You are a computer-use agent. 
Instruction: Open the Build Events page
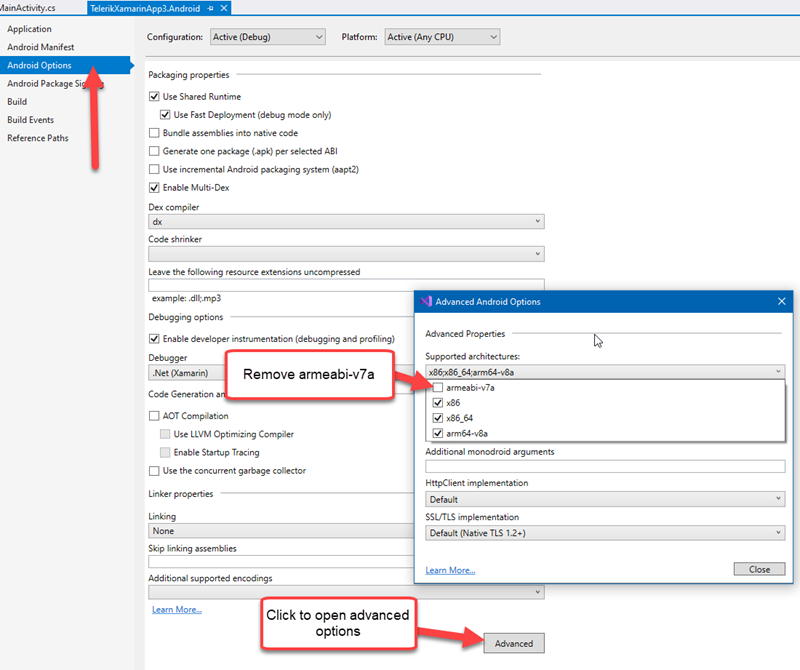31,120
